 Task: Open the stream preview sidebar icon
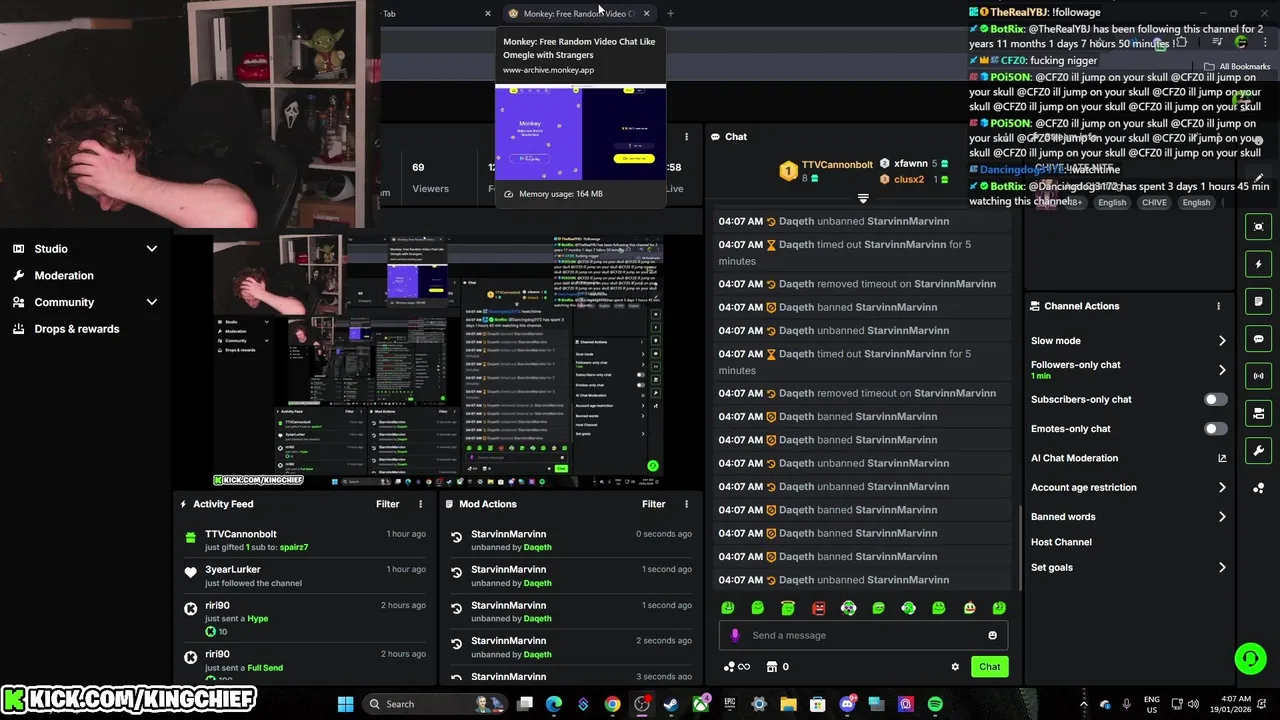click(x=1259, y=227)
